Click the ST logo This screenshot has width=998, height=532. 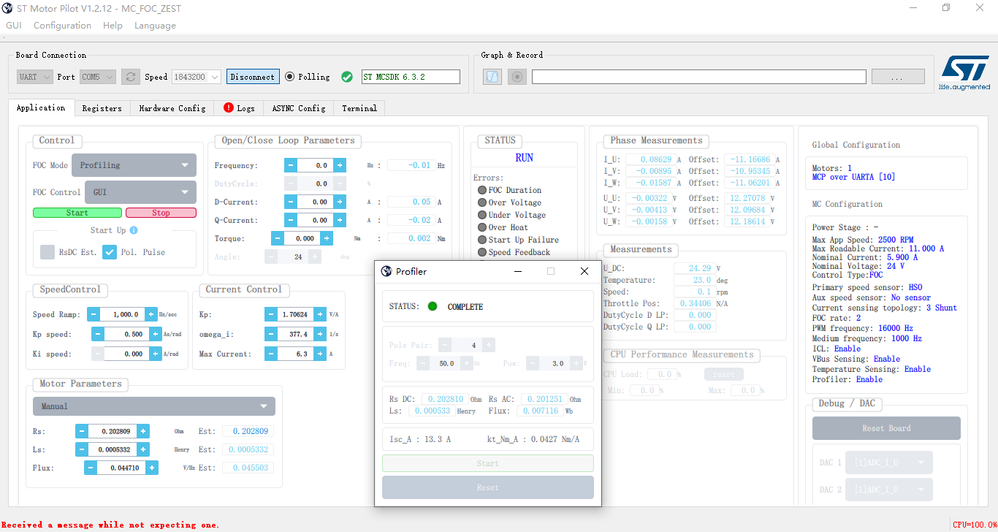point(965,72)
